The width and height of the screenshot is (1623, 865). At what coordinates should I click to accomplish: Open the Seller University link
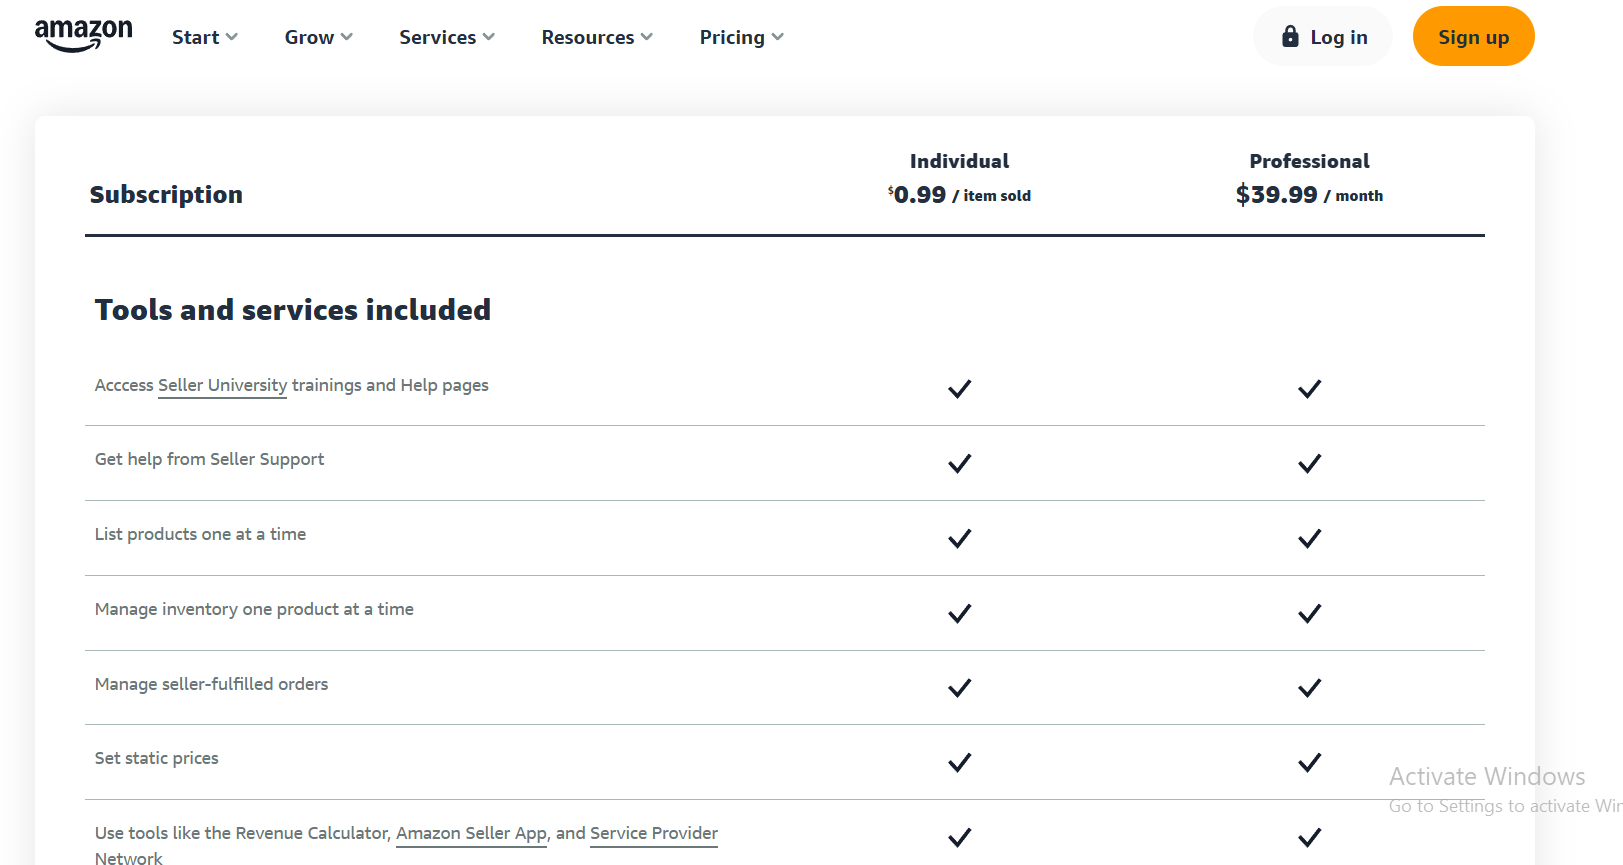pyautogui.click(x=222, y=385)
